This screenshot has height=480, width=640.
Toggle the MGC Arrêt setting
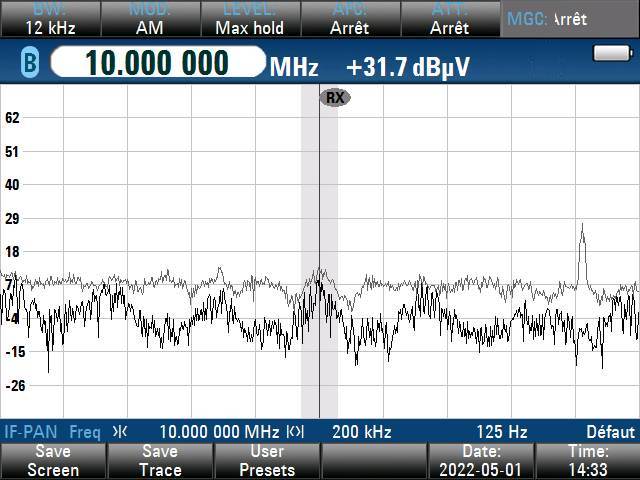(569, 19)
